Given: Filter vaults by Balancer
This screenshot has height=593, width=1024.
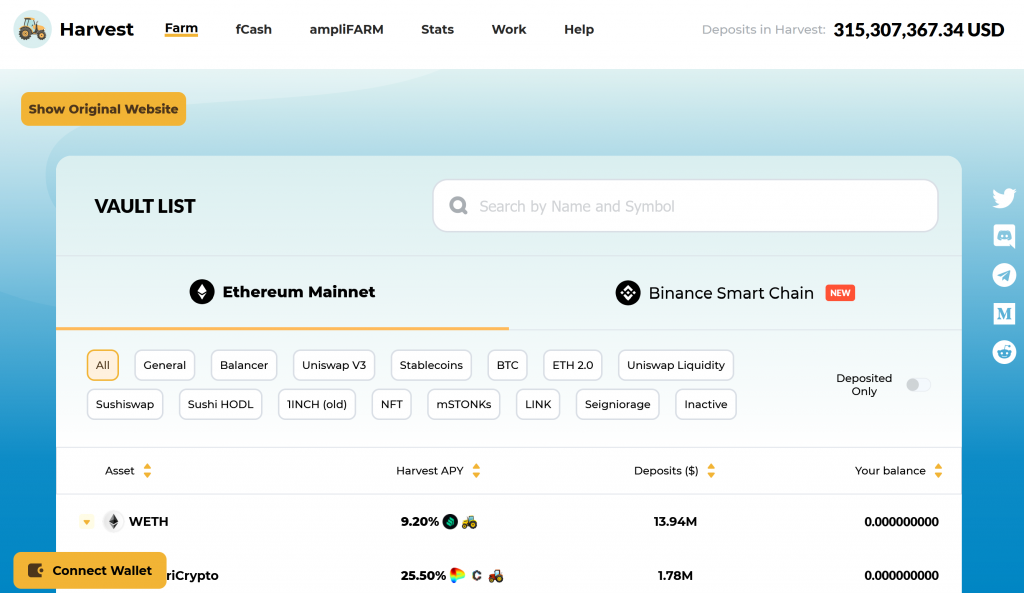Looking at the screenshot, I should [244, 365].
